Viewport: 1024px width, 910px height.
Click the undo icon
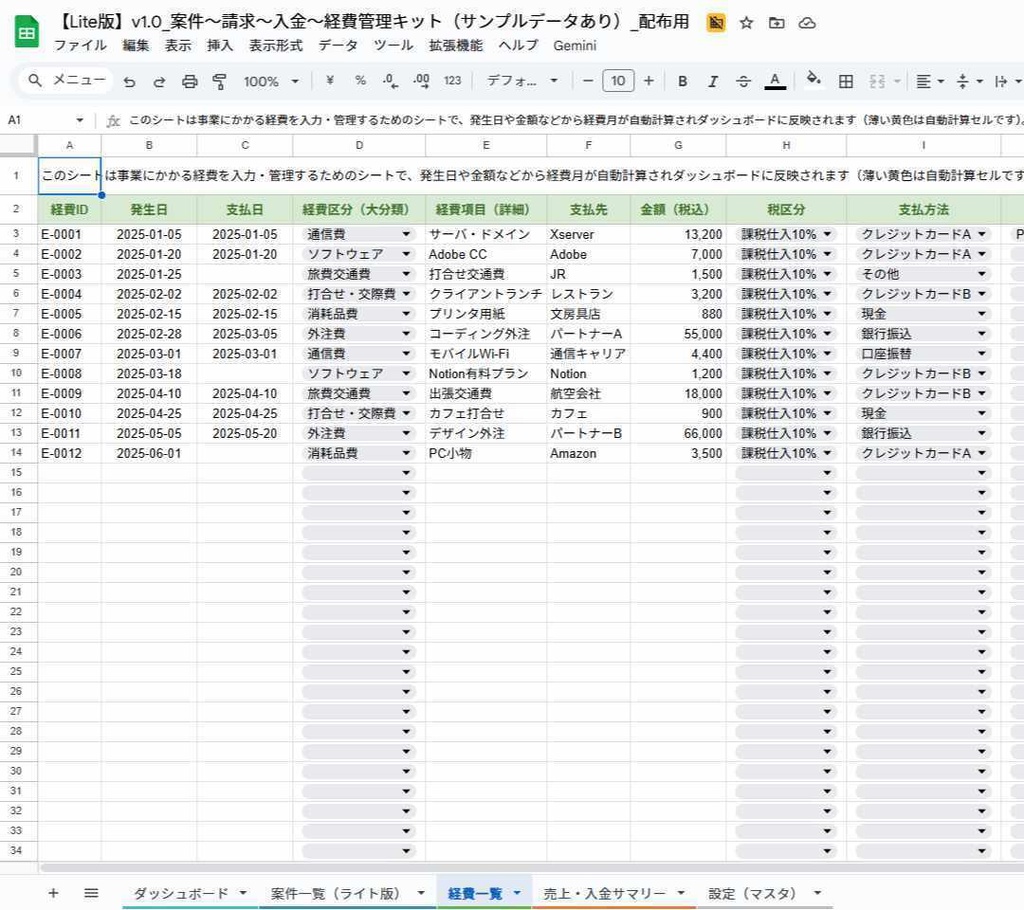click(x=131, y=81)
